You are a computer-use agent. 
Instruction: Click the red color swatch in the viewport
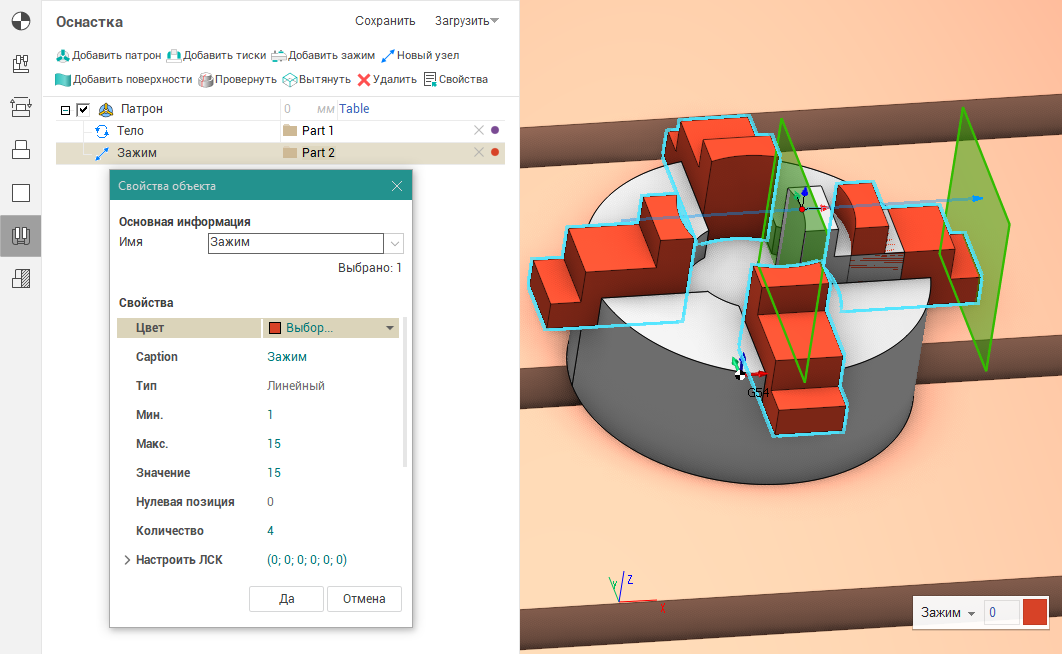(x=1034, y=612)
